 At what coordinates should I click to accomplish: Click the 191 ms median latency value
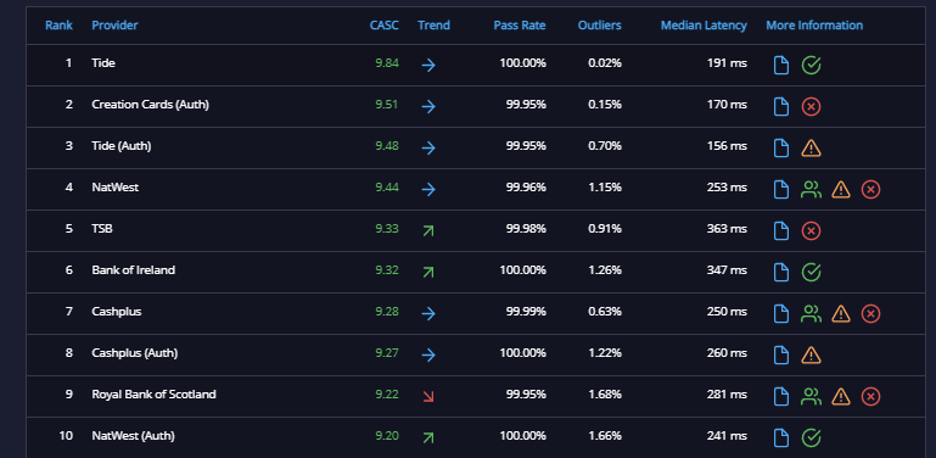(x=726, y=63)
